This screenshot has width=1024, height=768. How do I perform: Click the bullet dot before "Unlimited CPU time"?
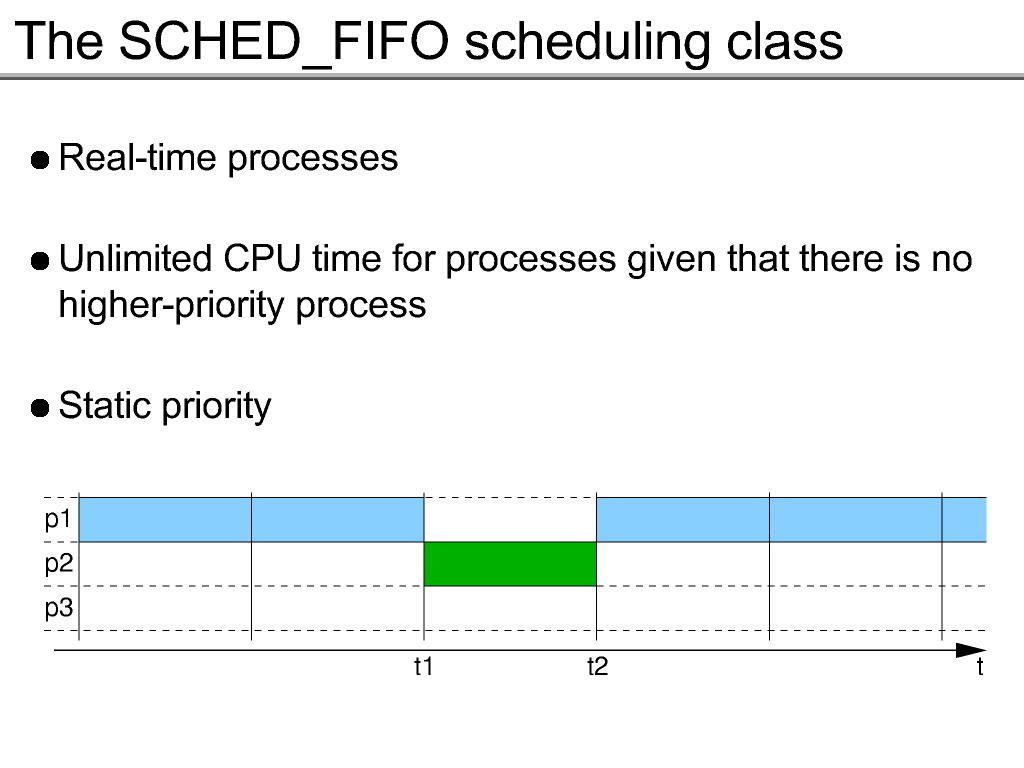tap(41, 262)
